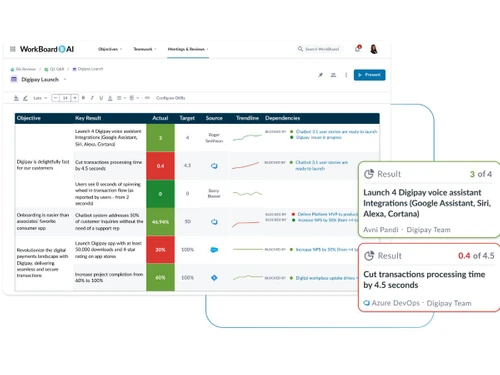Select the green Actual cell showing 3

point(160,138)
